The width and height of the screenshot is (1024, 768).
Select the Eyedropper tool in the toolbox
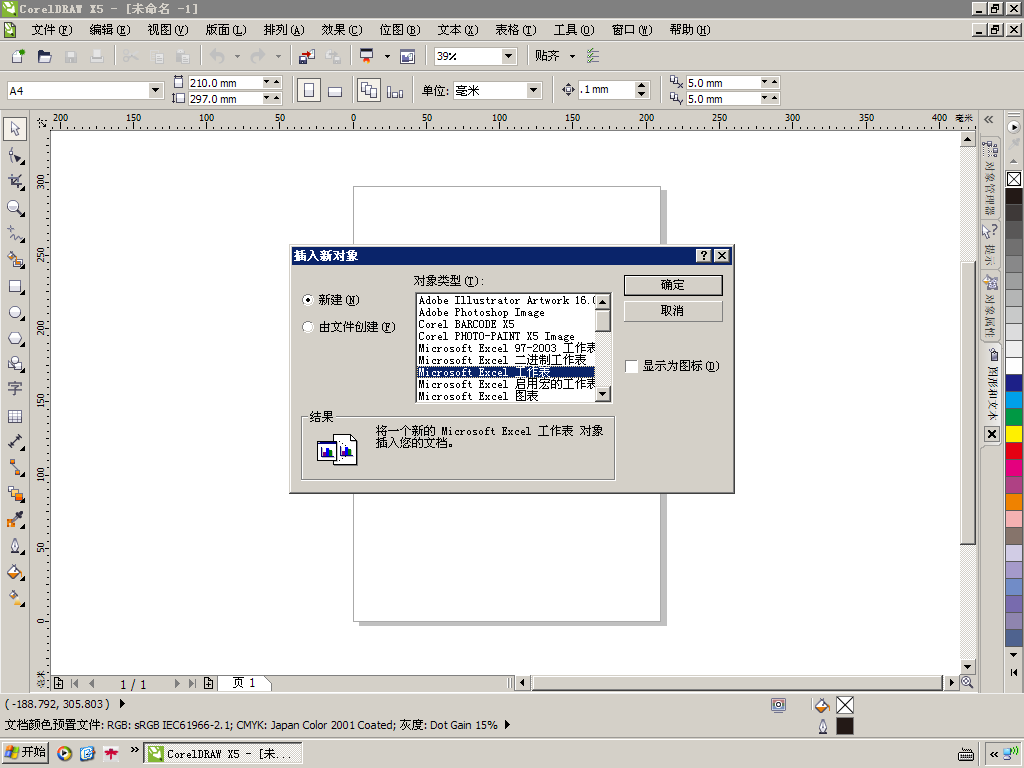click(15, 520)
